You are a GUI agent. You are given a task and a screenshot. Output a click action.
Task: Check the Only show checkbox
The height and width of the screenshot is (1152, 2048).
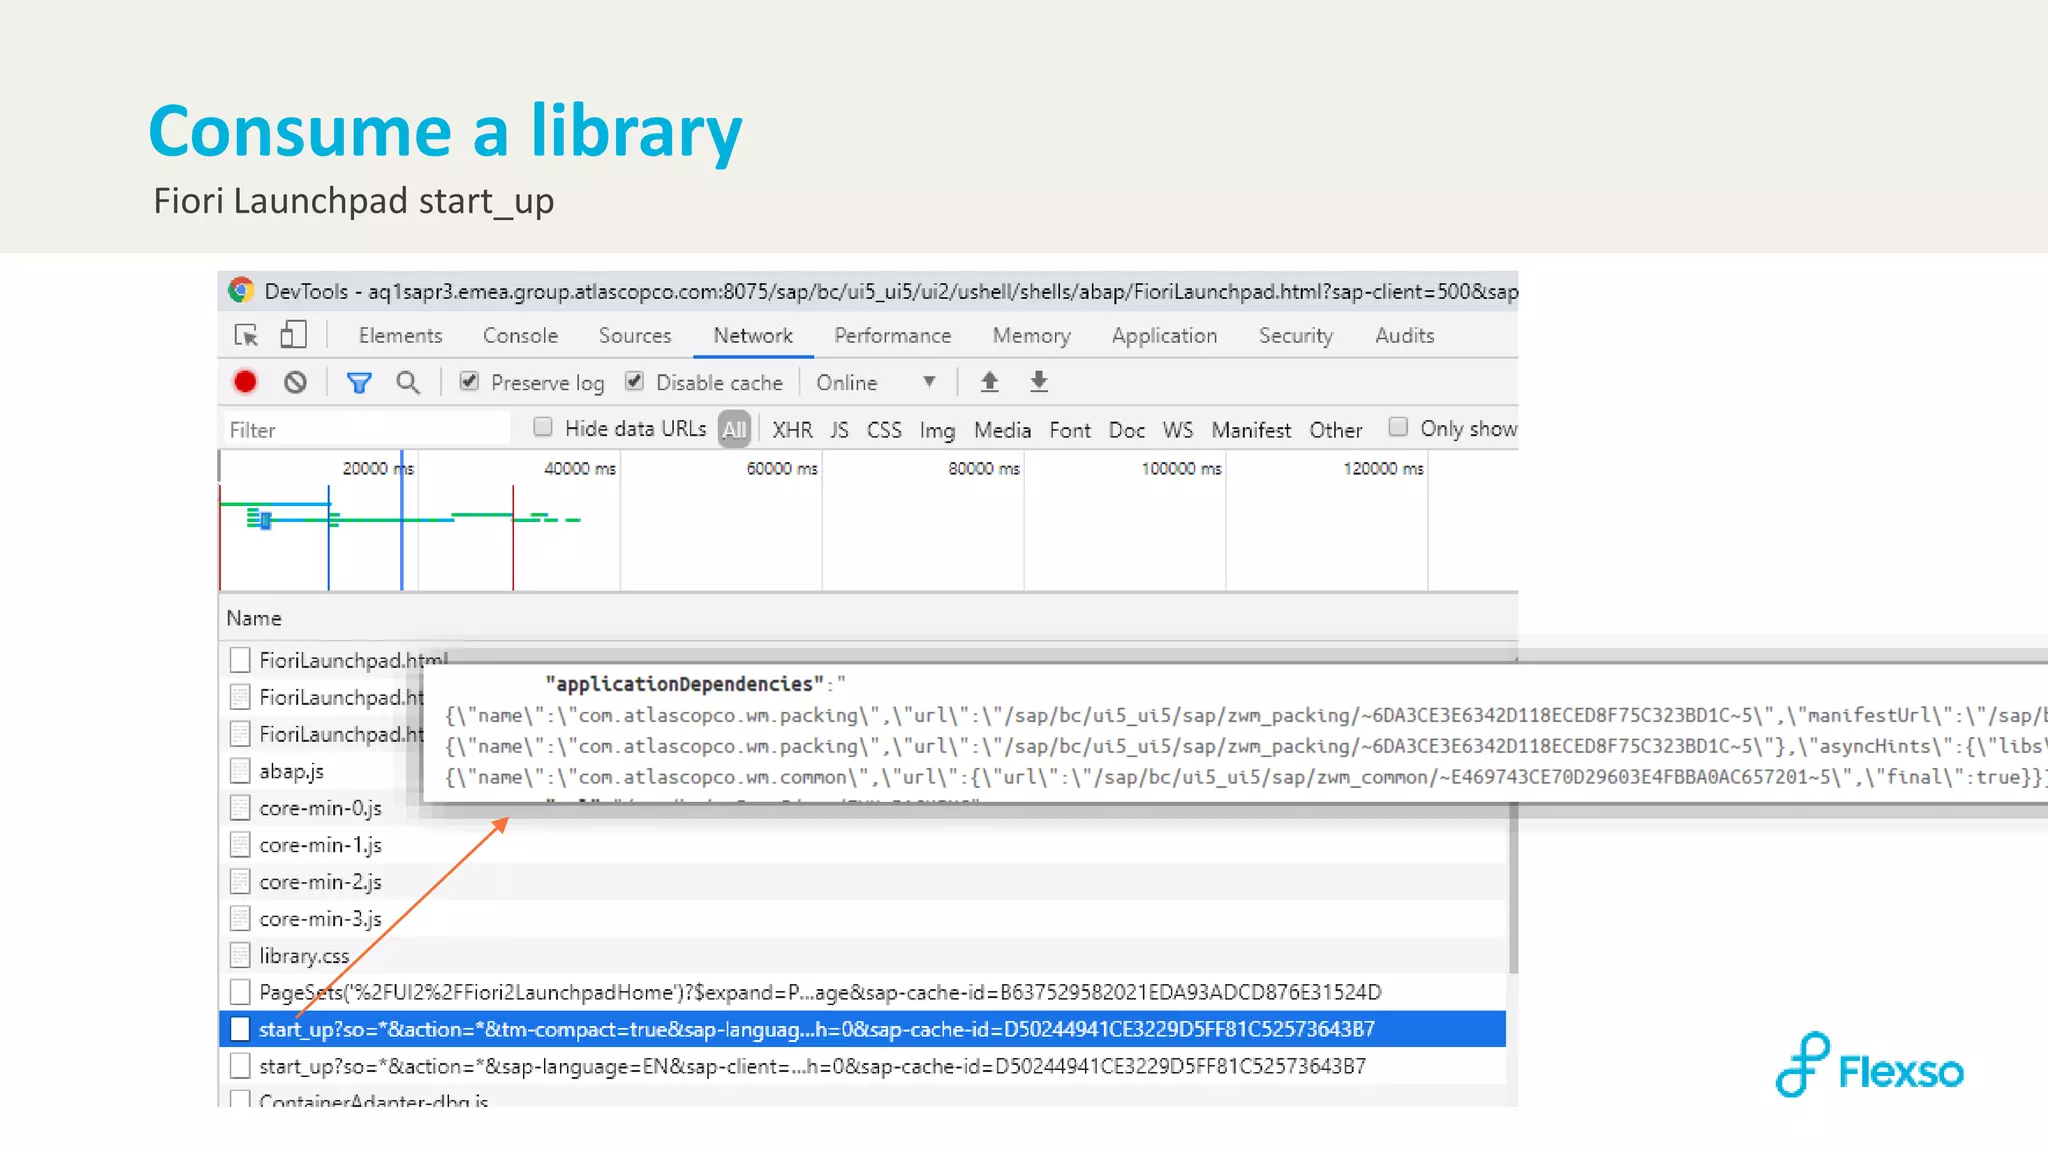pyautogui.click(x=1398, y=427)
